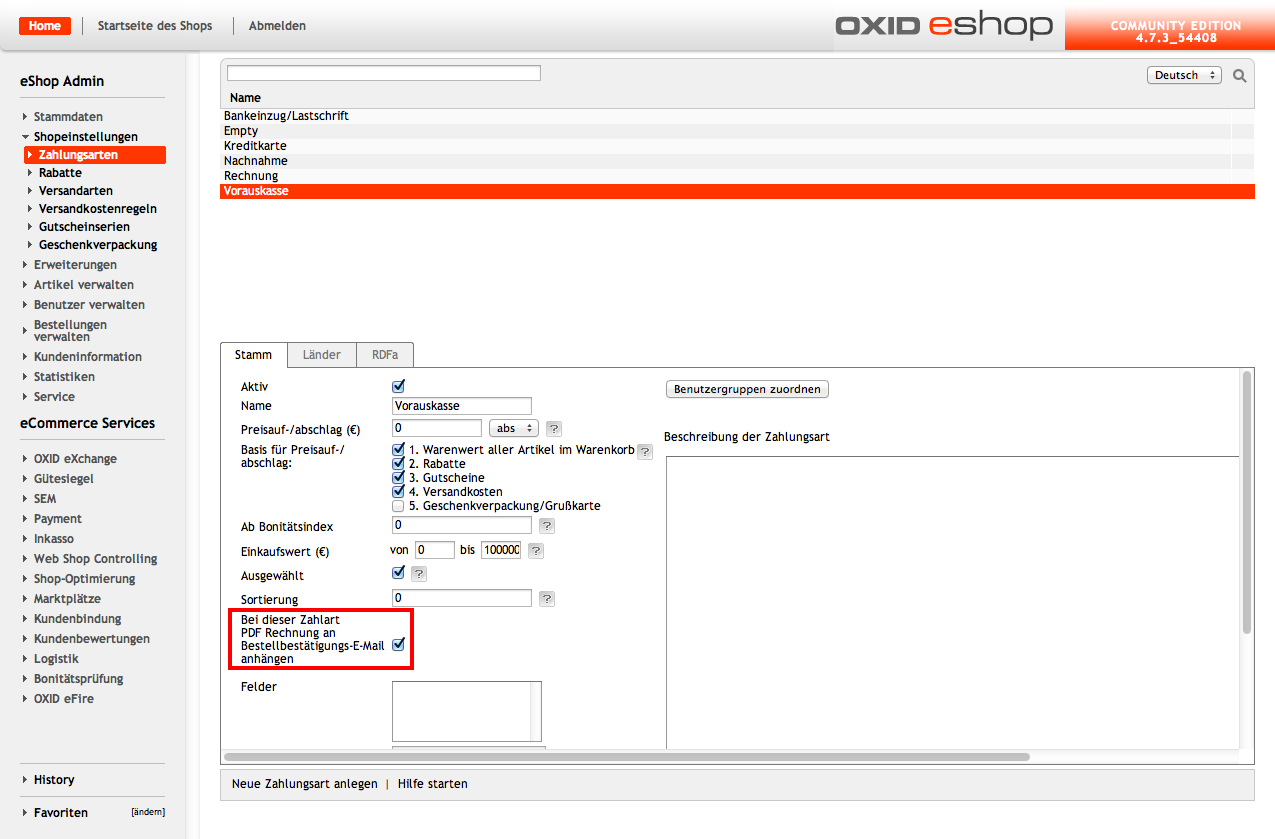The image size is (1275, 839).
Task: Enable Geschenkverpackung/Grußkarte checkbox
Action: click(x=398, y=506)
